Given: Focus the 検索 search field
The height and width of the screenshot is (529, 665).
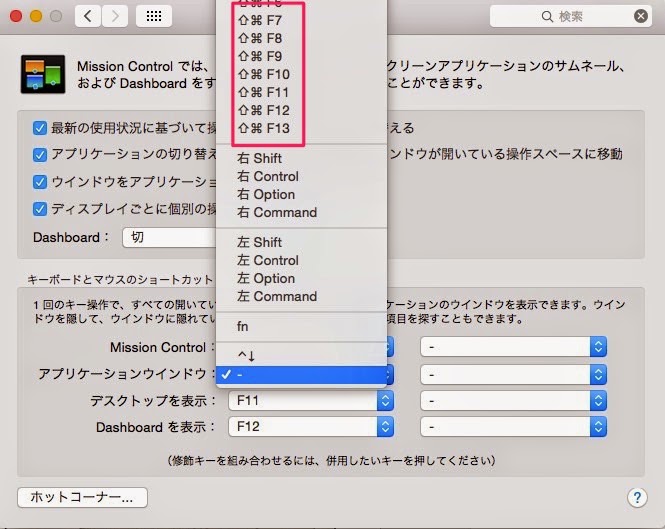Looking at the screenshot, I should point(570,16).
